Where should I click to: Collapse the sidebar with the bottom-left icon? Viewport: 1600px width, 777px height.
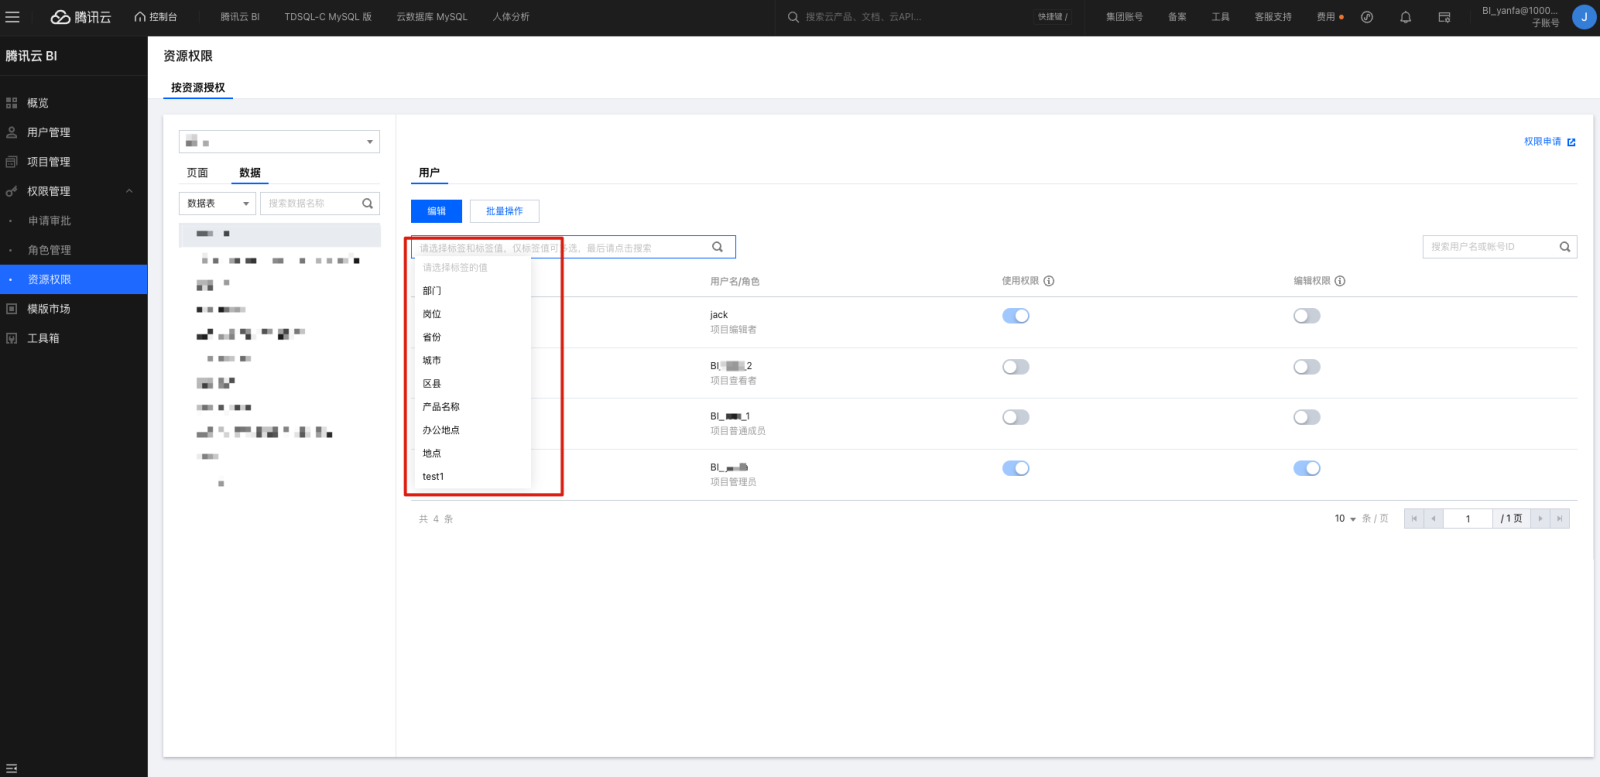click(12, 768)
